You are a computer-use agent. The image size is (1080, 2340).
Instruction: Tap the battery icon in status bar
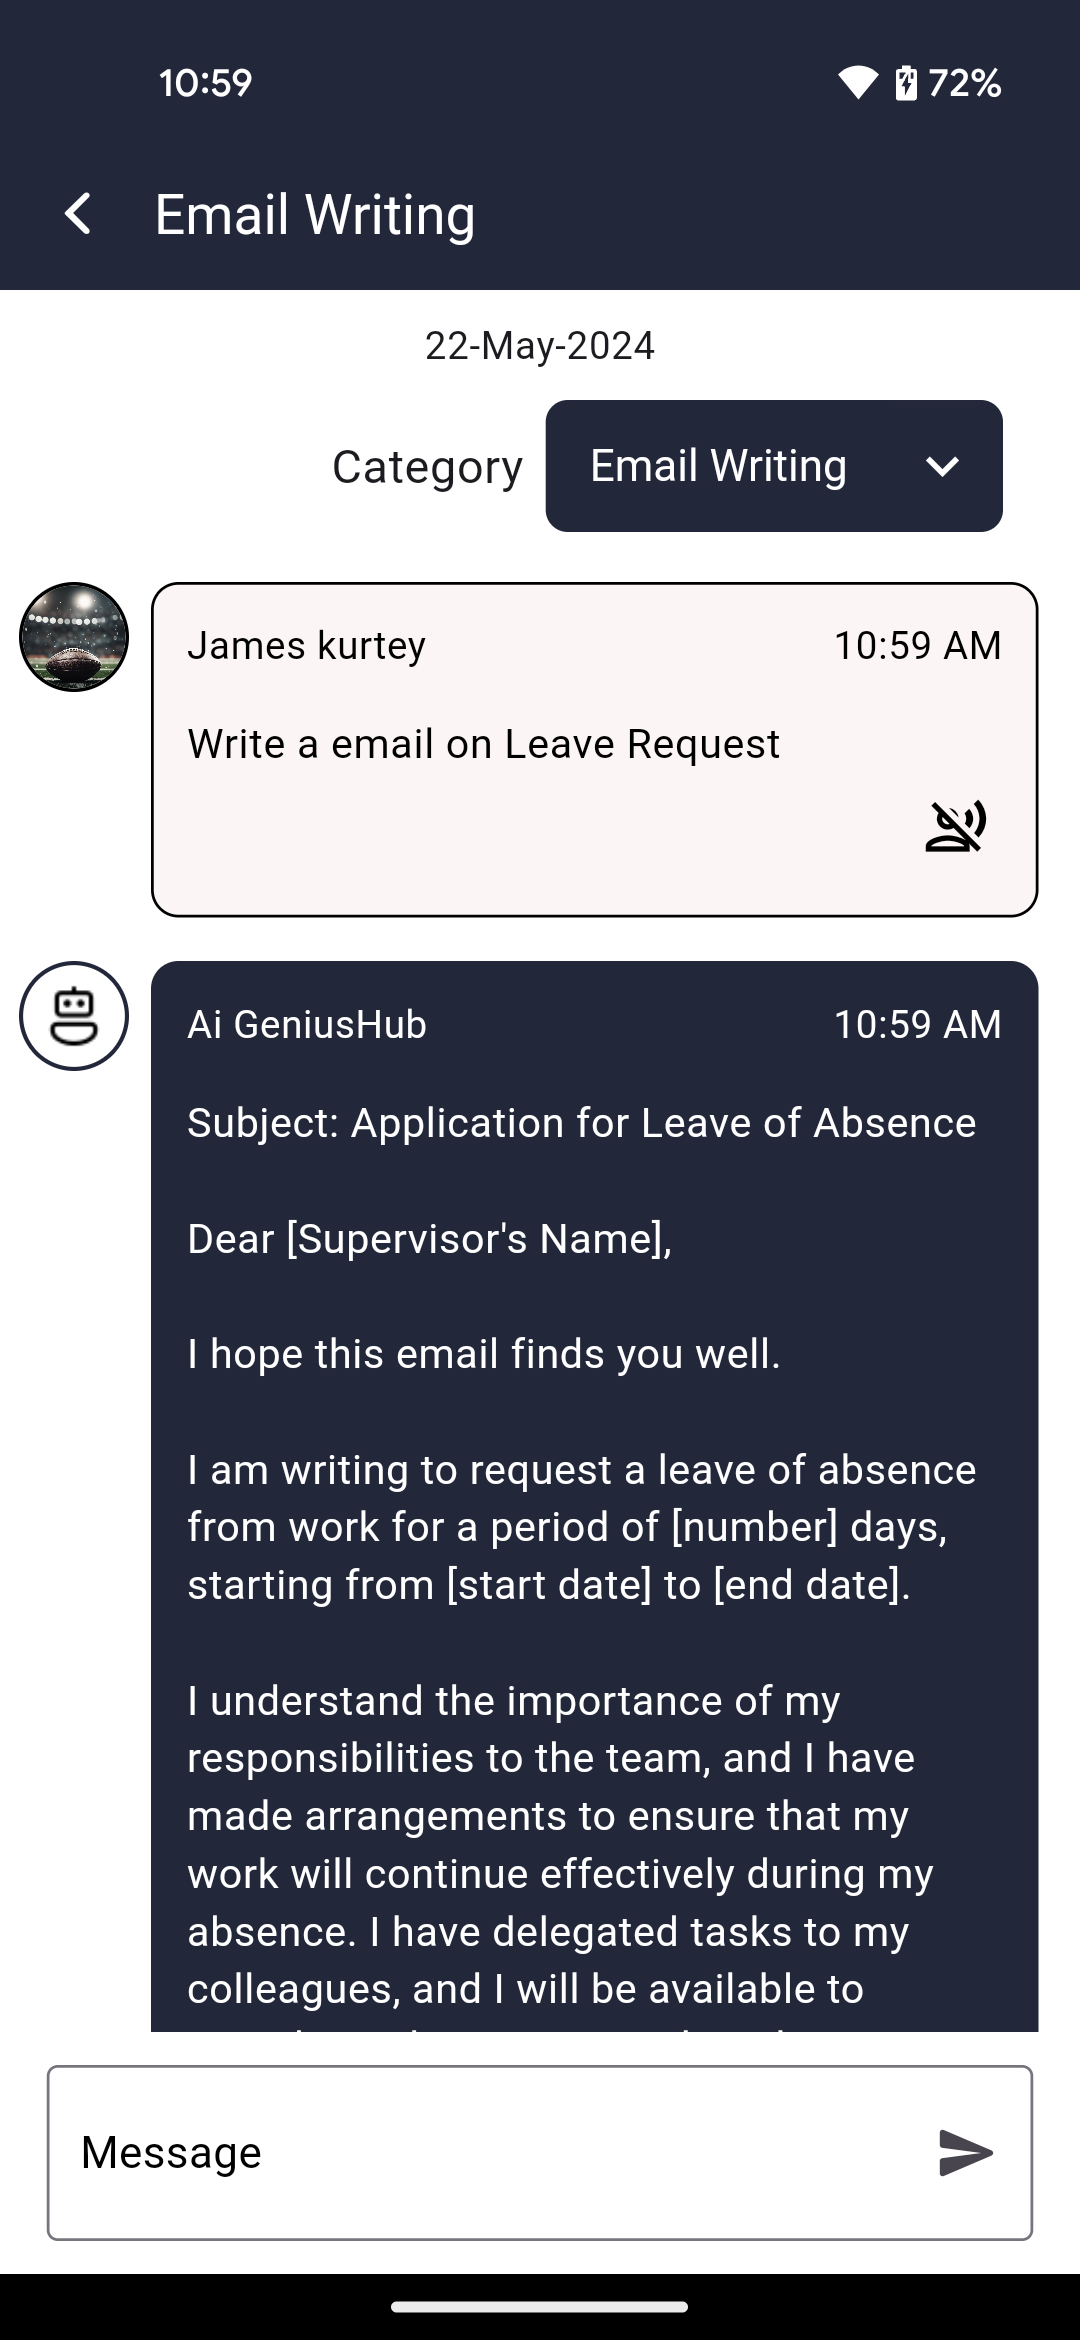pos(906,83)
